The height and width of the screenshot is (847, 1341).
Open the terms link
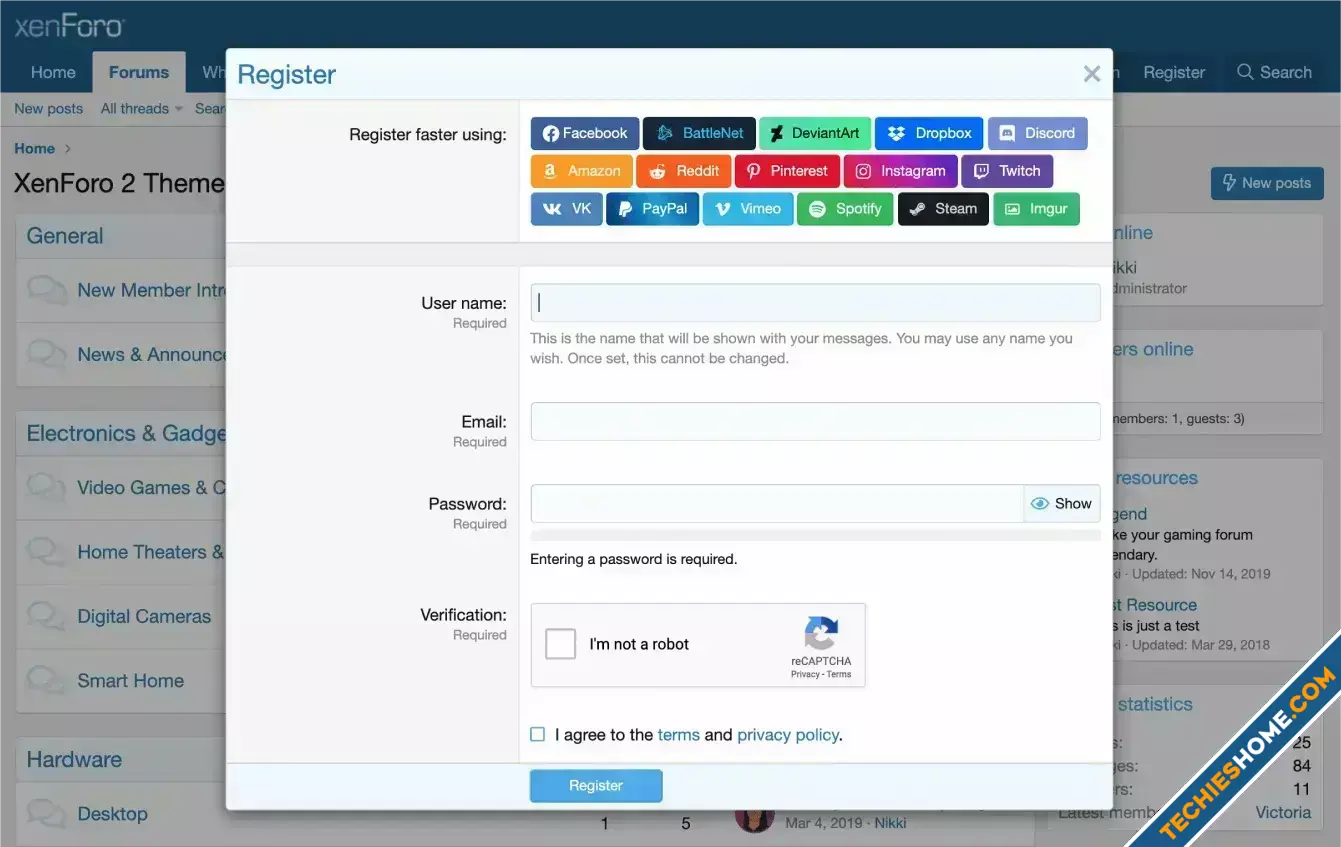pyautogui.click(x=679, y=735)
